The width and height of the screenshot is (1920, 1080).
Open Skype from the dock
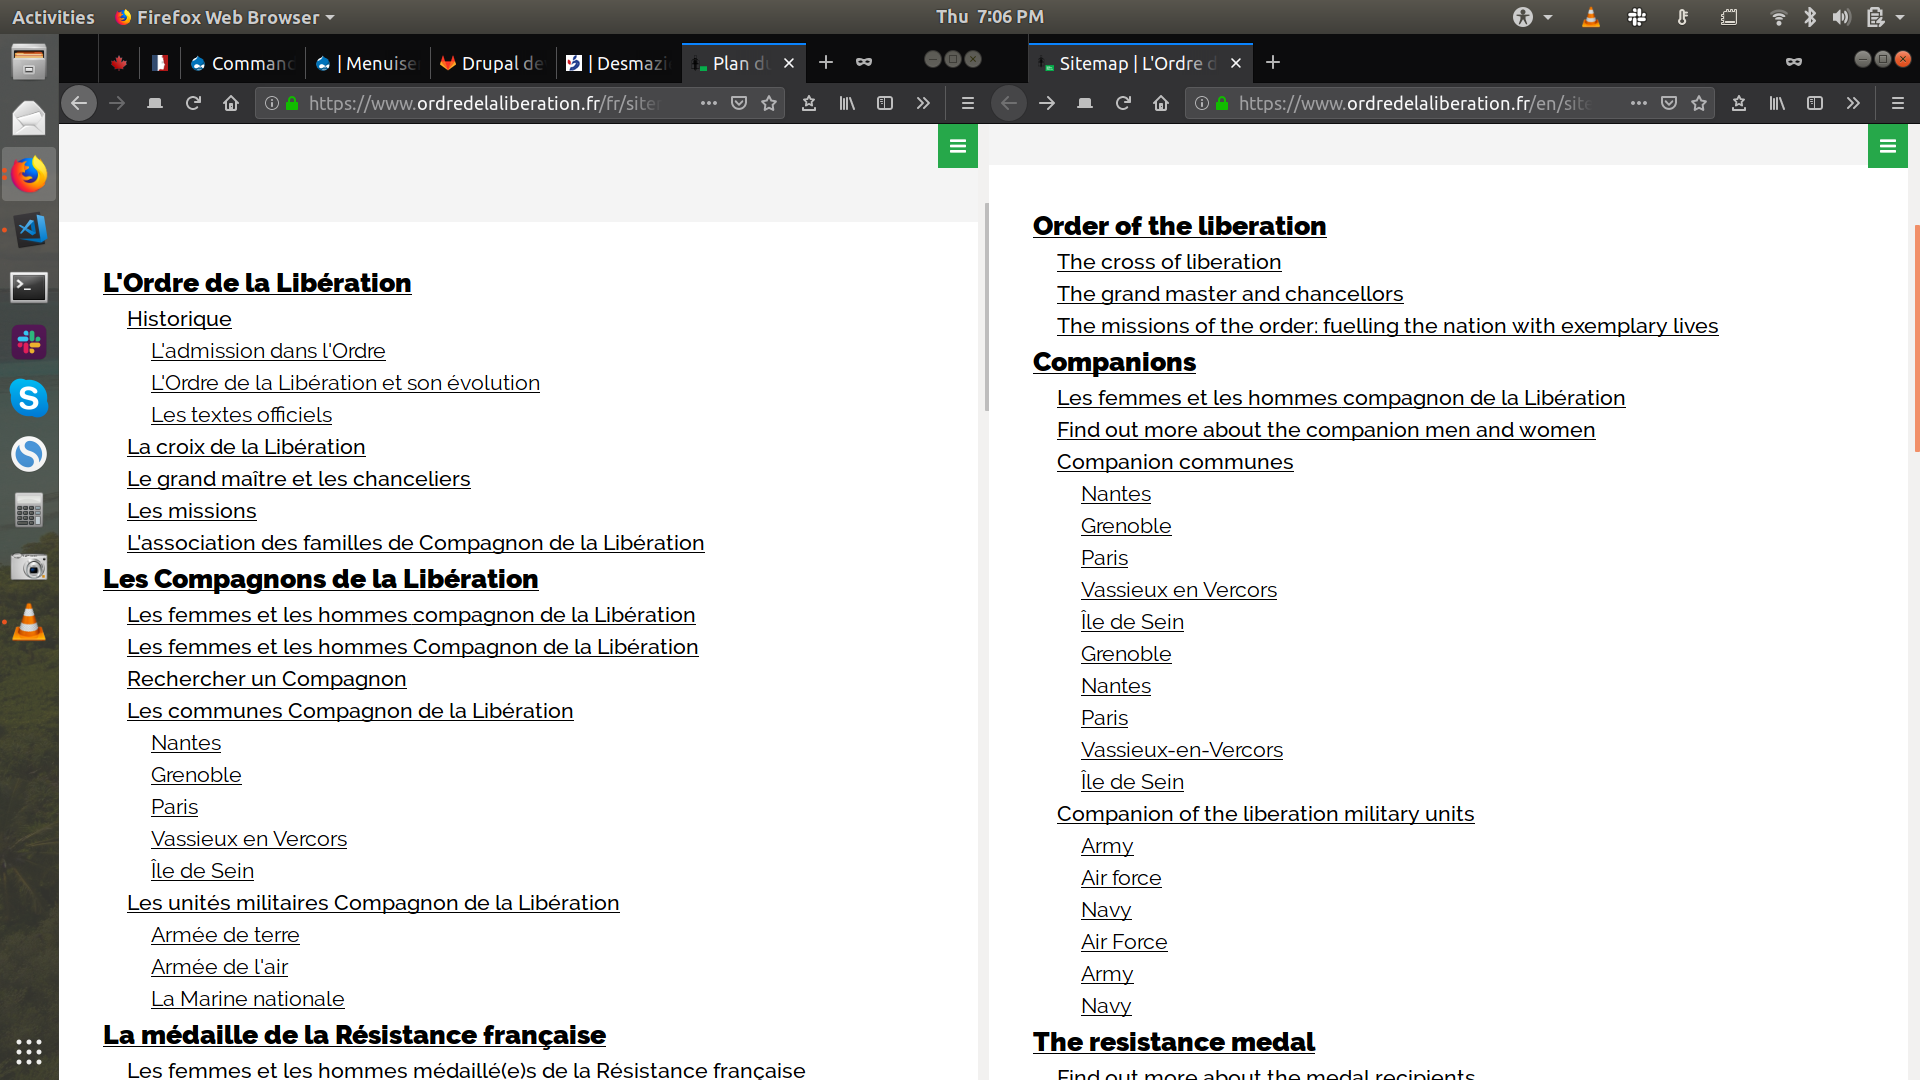pos(29,398)
